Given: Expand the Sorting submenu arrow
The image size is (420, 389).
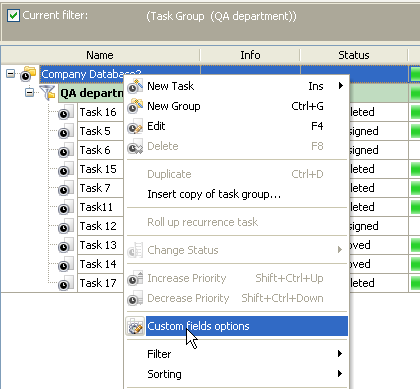Looking at the screenshot, I should [x=340, y=373].
